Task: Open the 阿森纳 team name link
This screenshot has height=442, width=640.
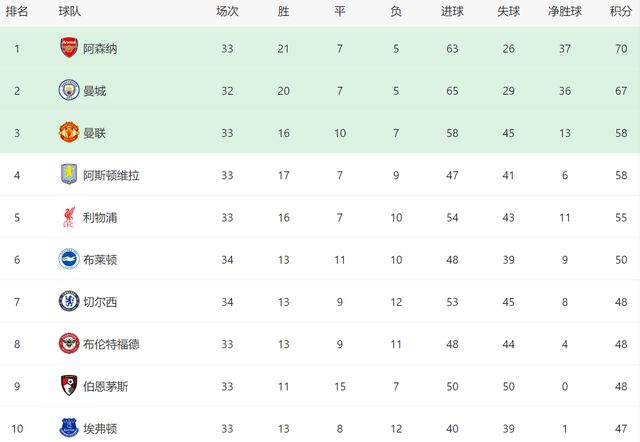Action: click(x=100, y=48)
